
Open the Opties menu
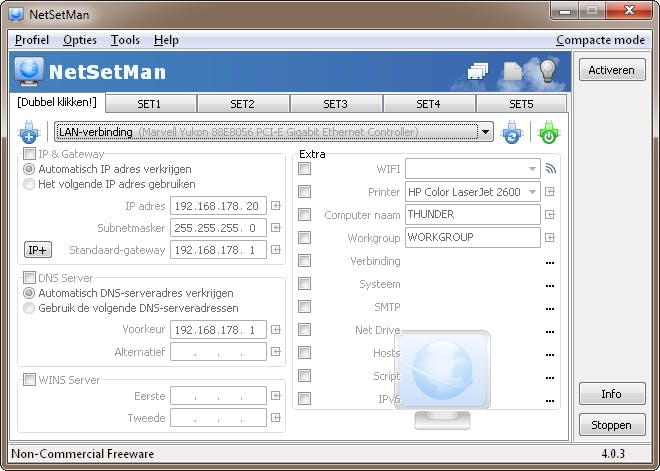[x=80, y=40]
